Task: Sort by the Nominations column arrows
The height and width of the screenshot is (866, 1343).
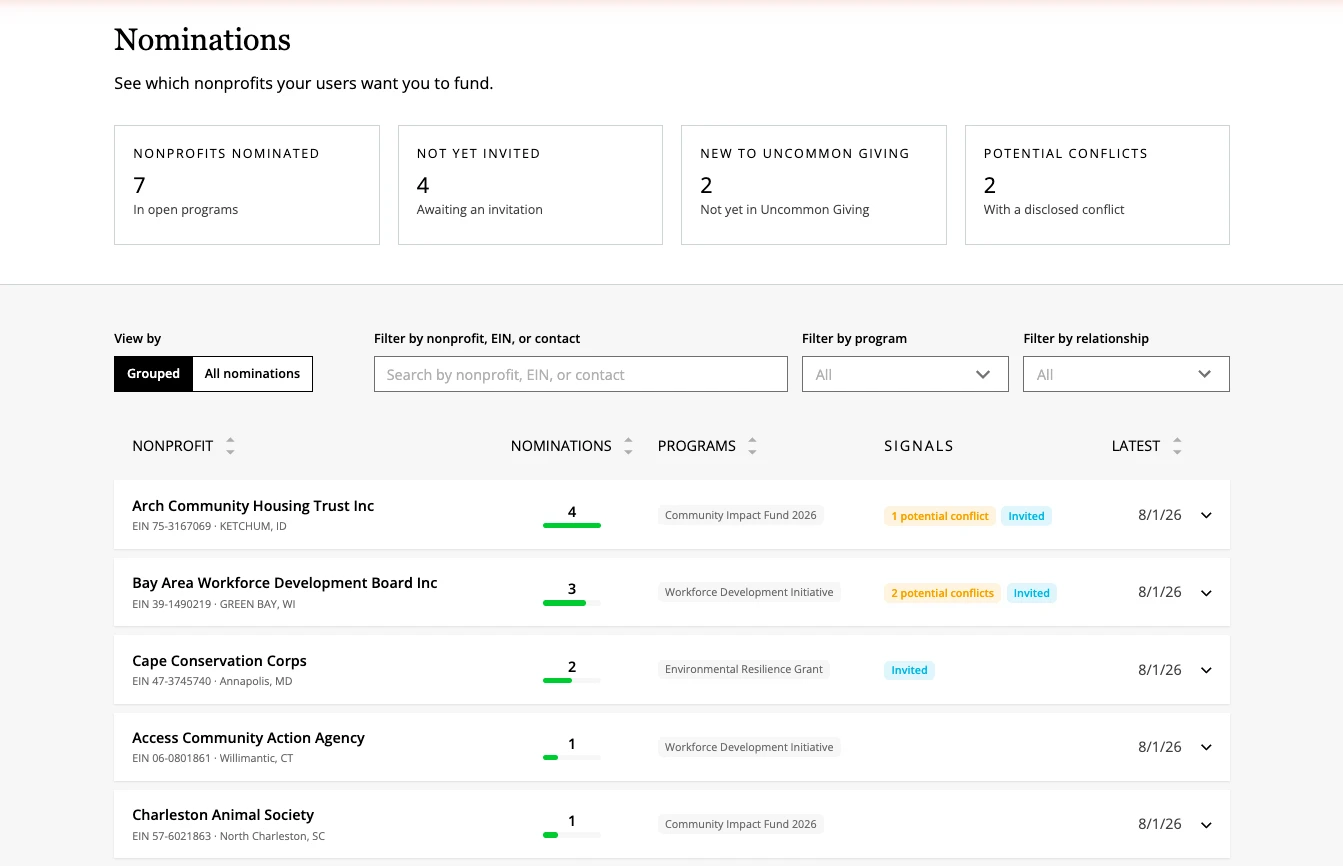Action: tap(628, 446)
